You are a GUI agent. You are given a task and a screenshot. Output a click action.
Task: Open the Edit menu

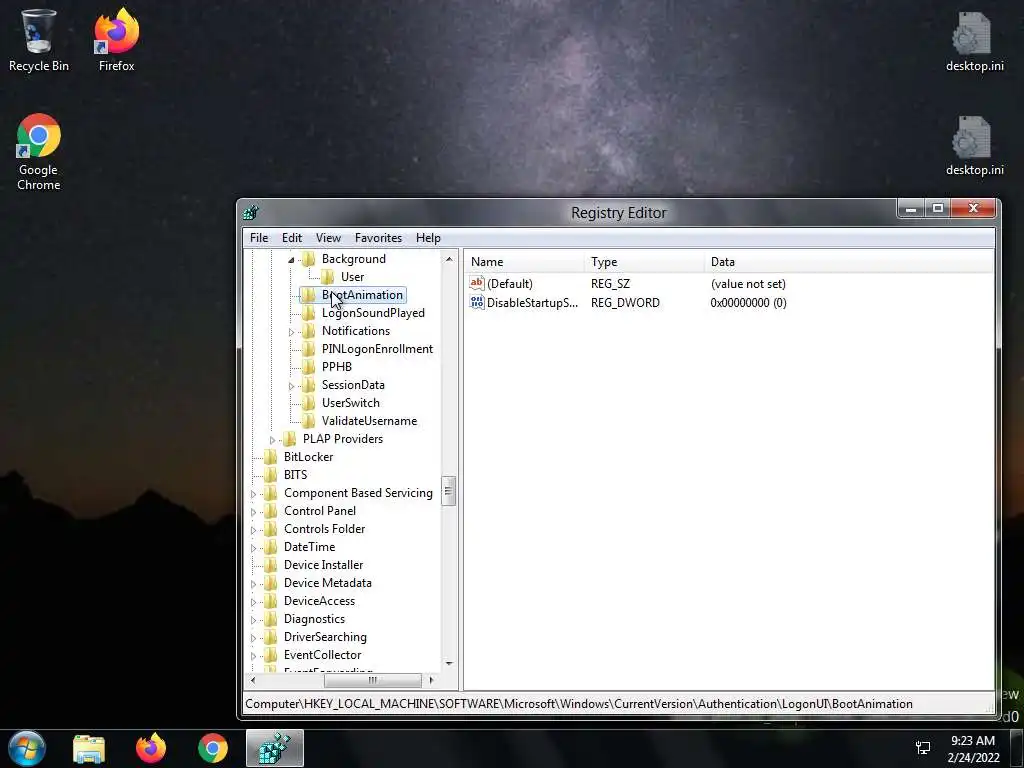click(291, 238)
